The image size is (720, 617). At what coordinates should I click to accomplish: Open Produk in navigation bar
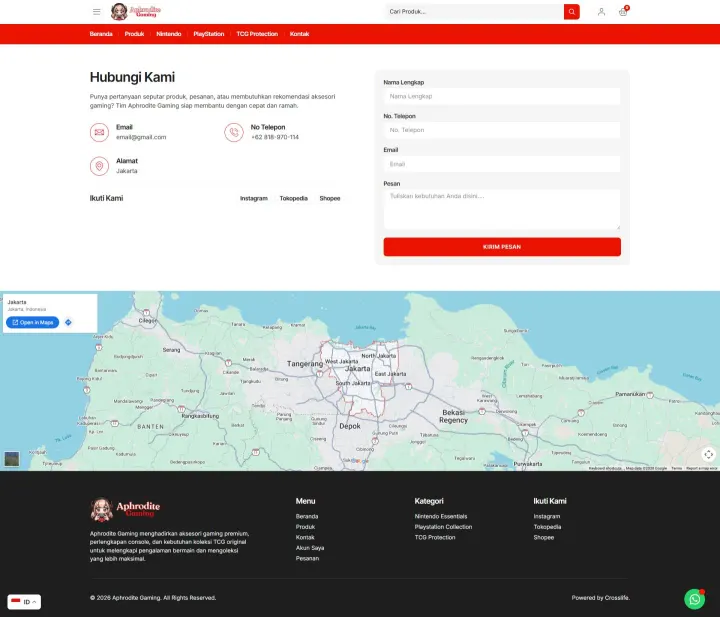click(x=134, y=34)
